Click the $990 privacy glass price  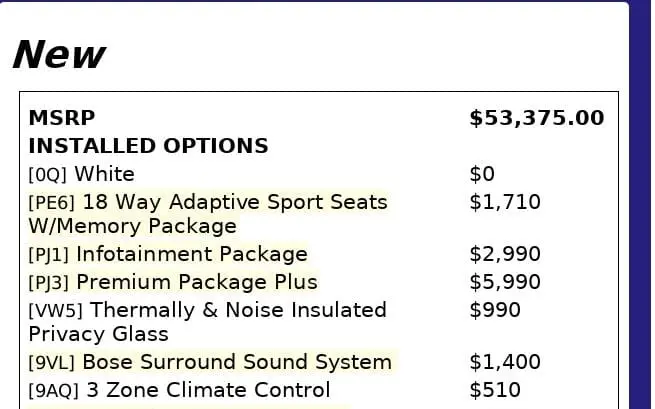[495, 310]
